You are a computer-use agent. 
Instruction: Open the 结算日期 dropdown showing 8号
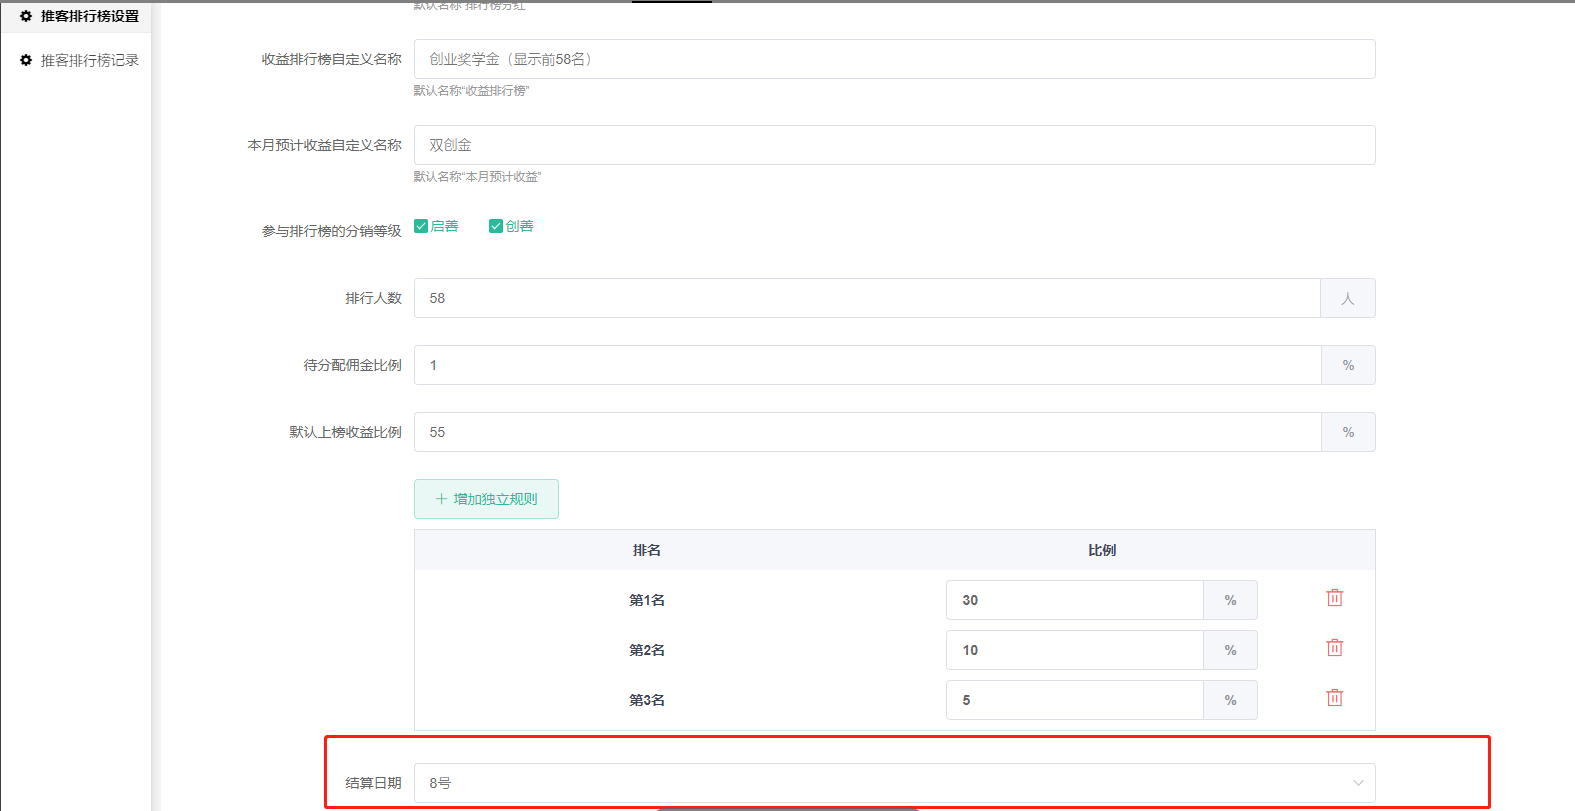coord(880,783)
